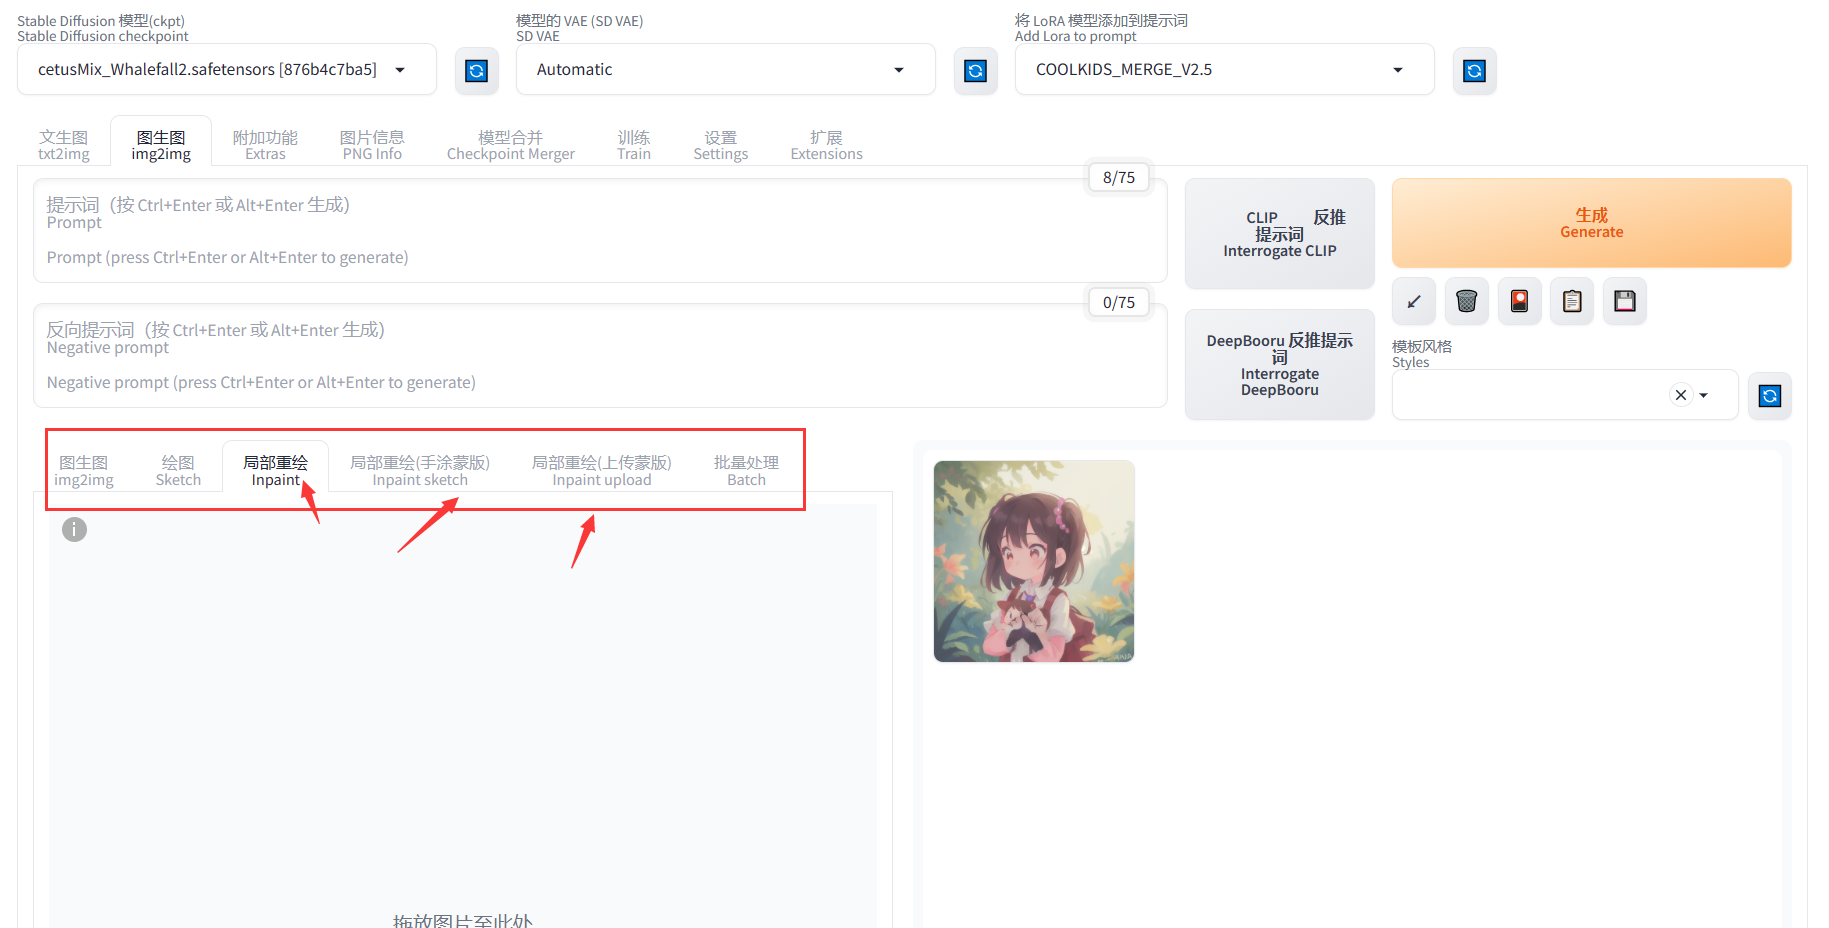Switch to the txt2img tab
1829x928 pixels.
coord(64,145)
